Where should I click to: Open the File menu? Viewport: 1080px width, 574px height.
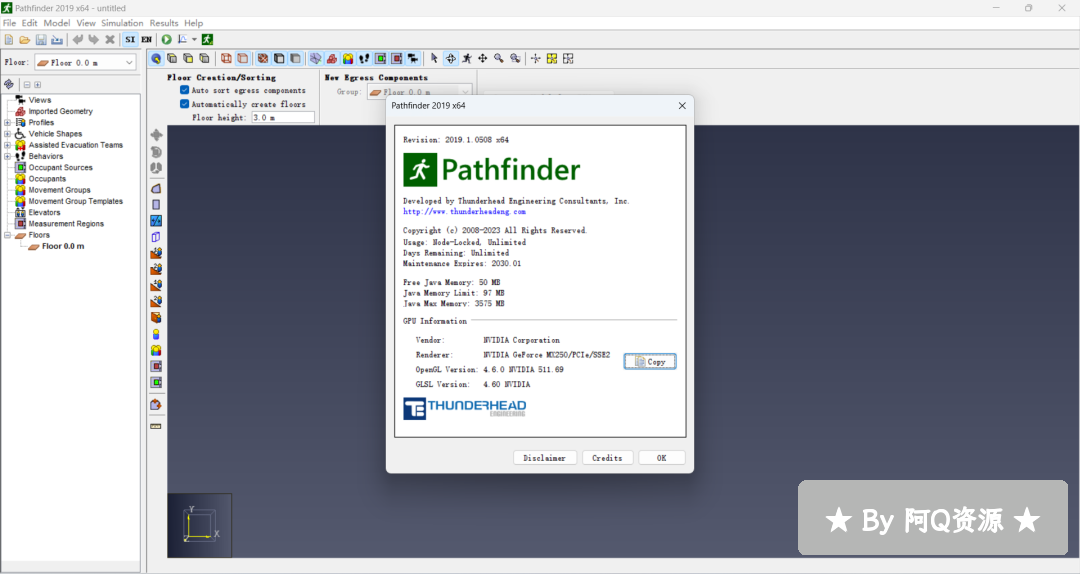pos(9,23)
